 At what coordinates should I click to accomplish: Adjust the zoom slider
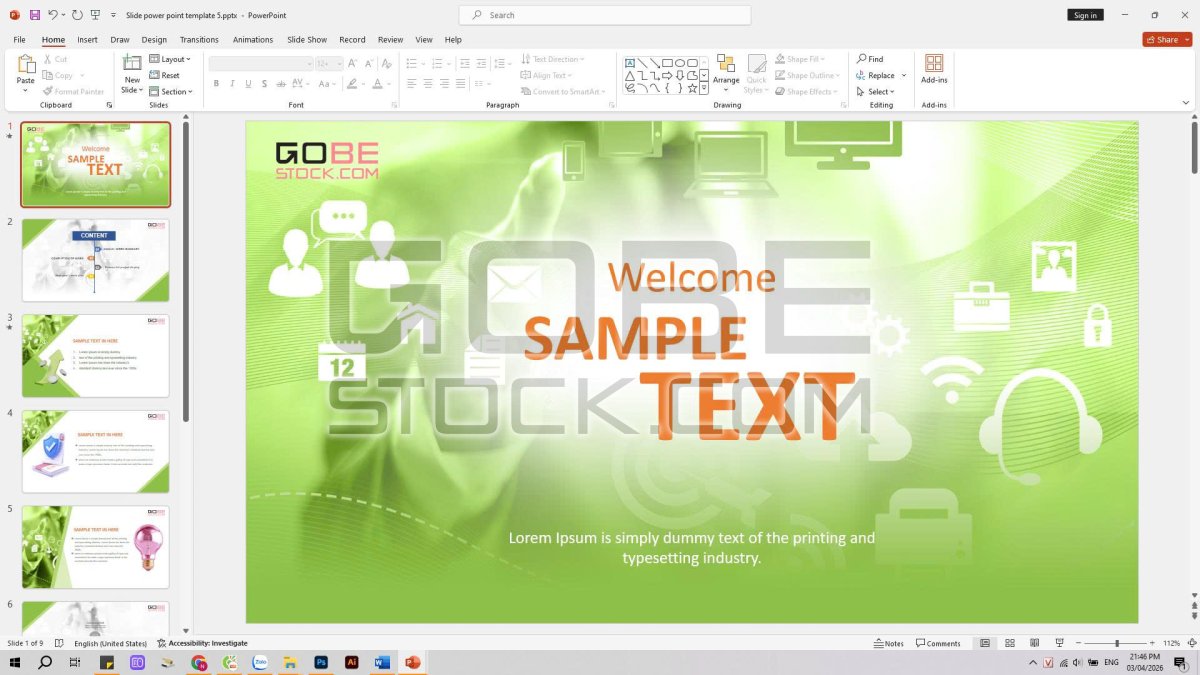1117,643
